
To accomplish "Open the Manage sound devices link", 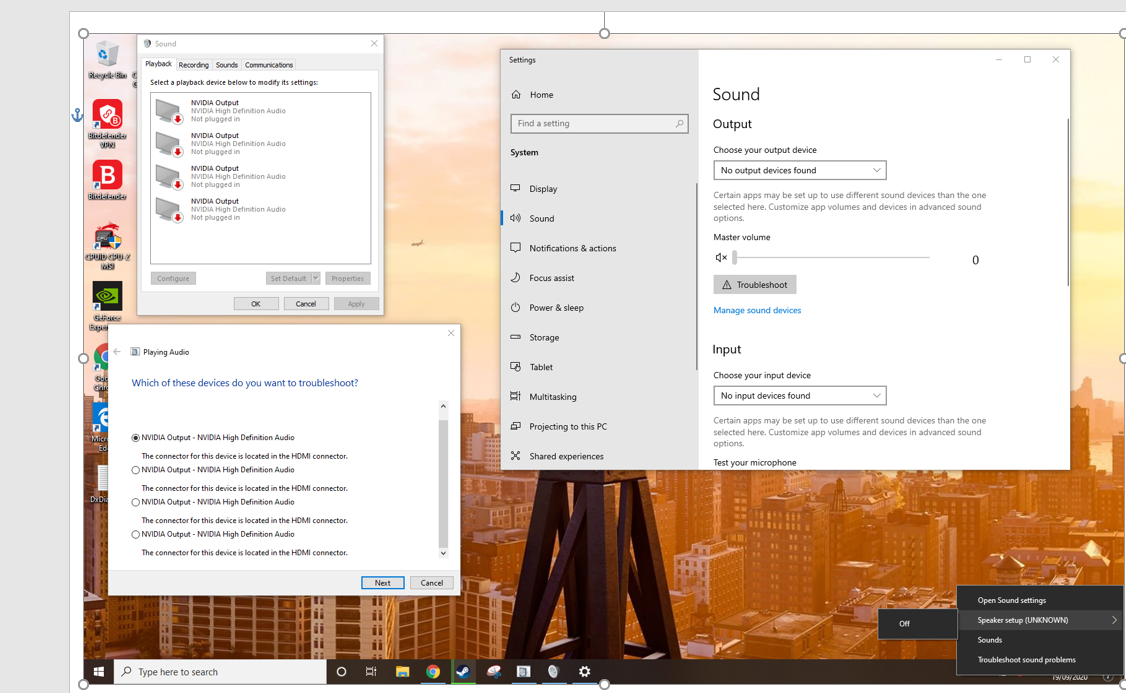I will pyautogui.click(x=757, y=310).
